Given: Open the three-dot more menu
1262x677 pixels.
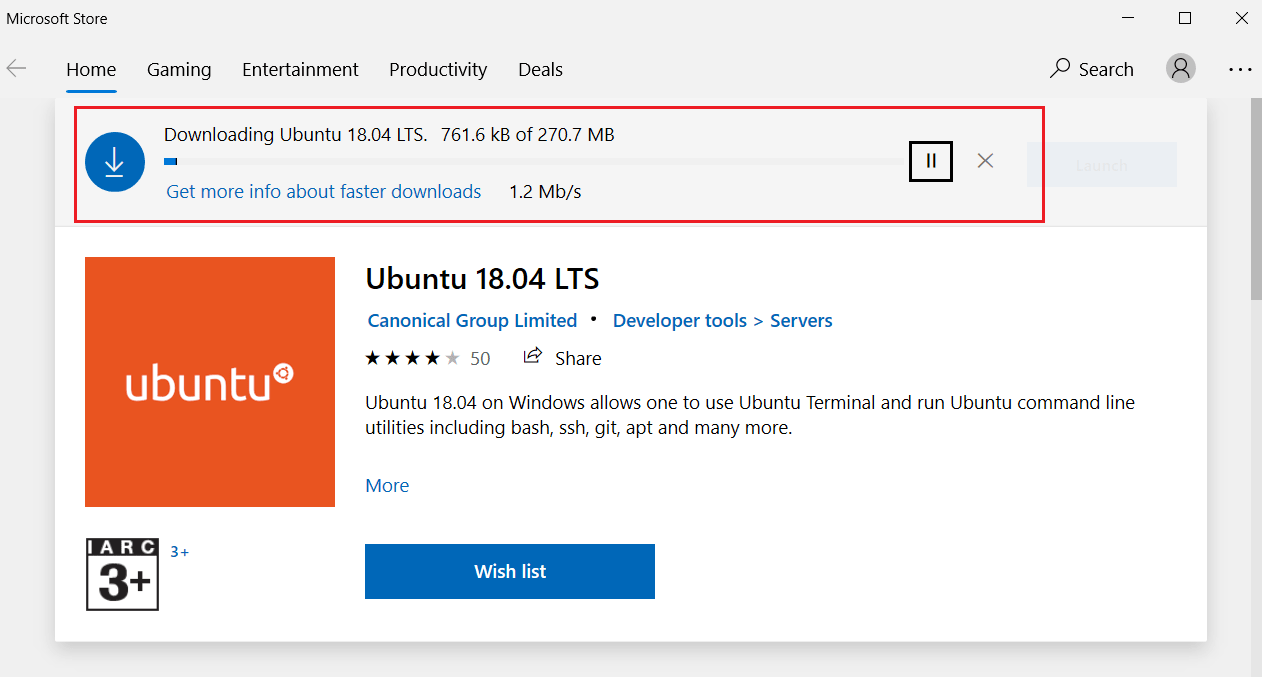Looking at the screenshot, I should pyautogui.click(x=1240, y=69).
